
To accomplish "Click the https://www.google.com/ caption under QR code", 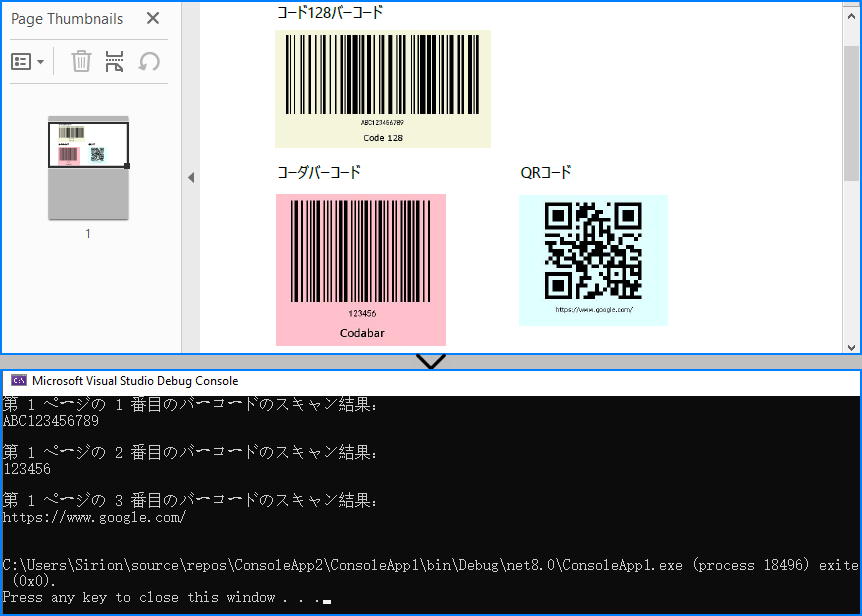I will pyautogui.click(x=594, y=309).
